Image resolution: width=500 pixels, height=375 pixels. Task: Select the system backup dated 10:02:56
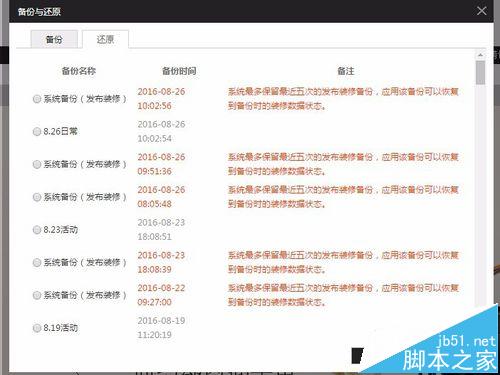[36, 99]
